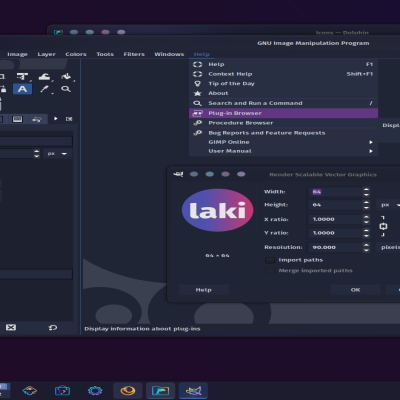Click the X ratio stepper arrows
This screenshot has height=400, width=400.
(x=366, y=219)
